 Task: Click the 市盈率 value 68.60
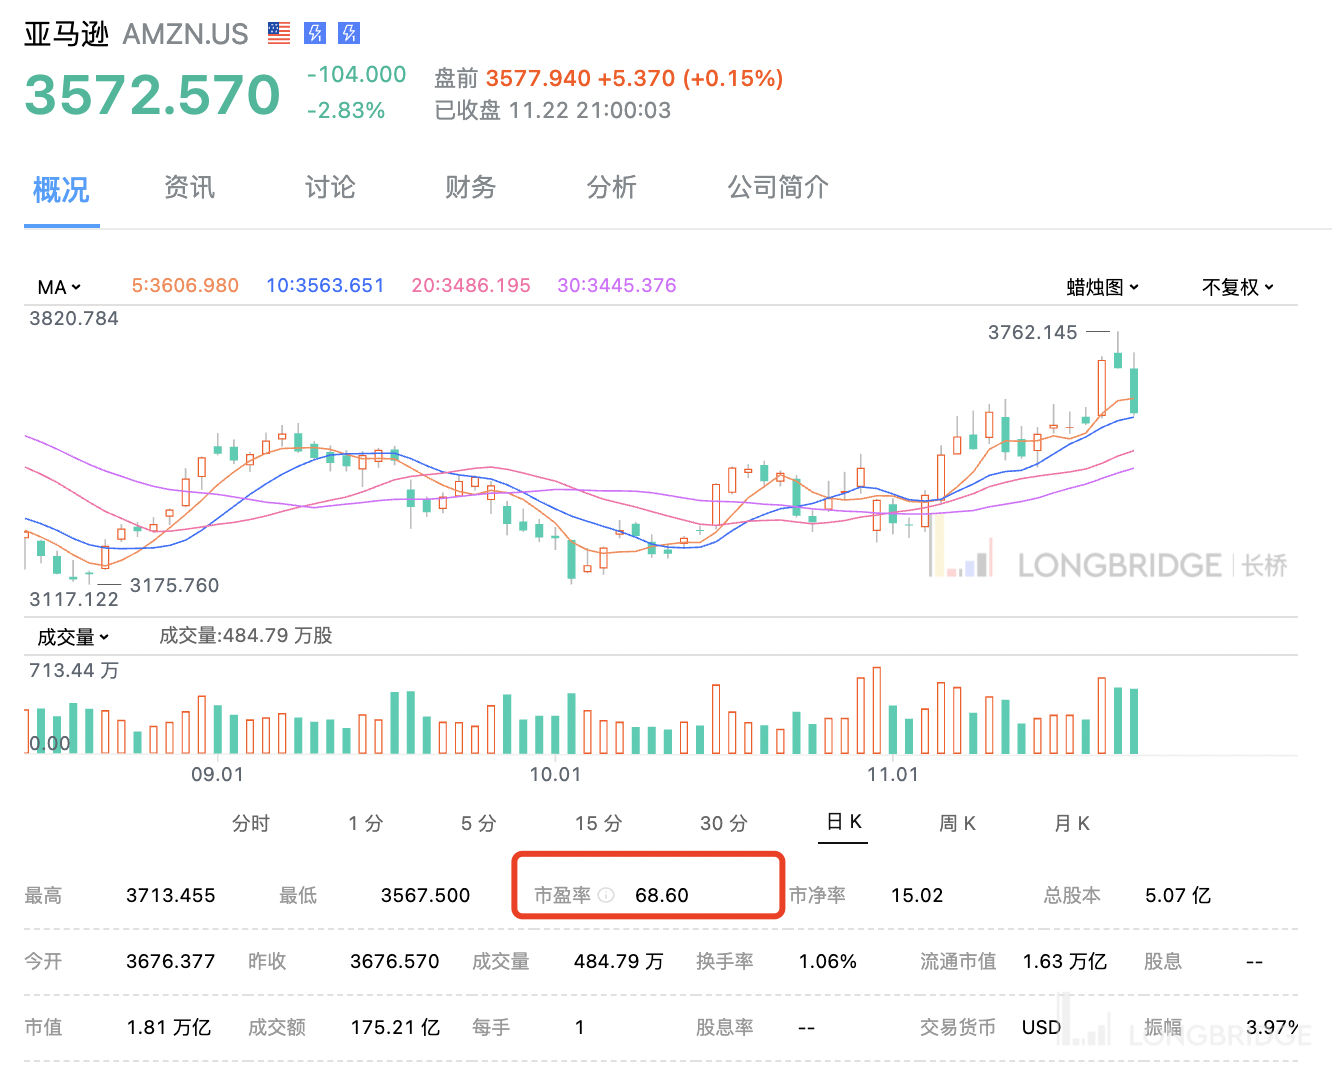tap(662, 895)
